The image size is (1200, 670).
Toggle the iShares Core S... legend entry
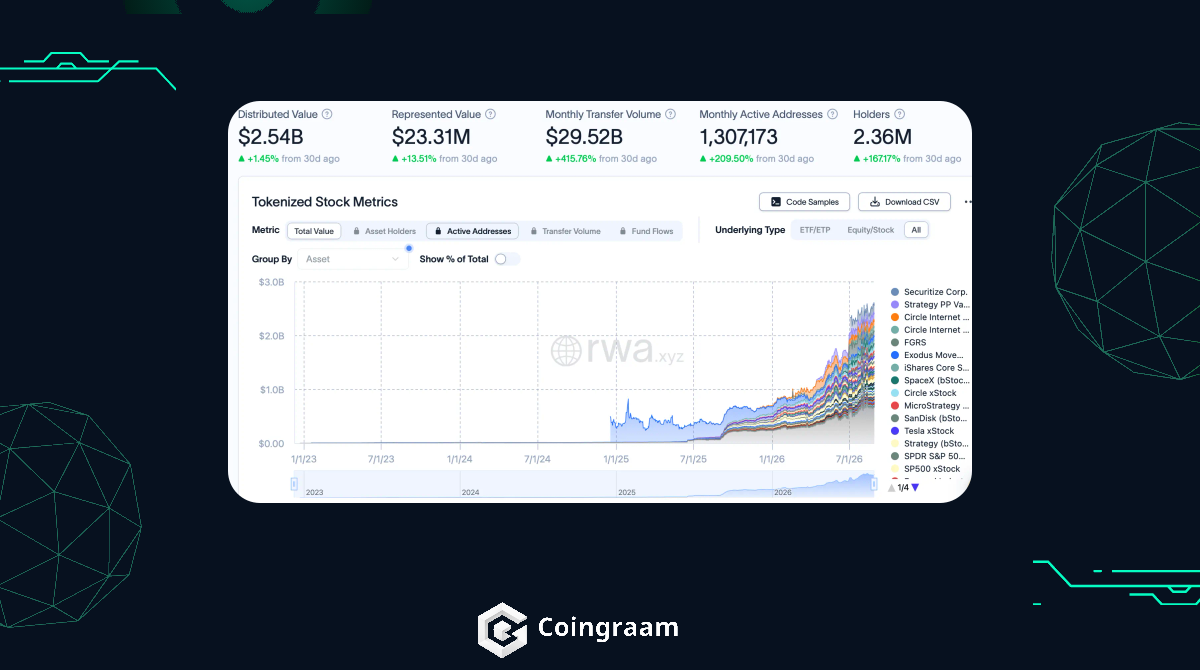(x=929, y=368)
